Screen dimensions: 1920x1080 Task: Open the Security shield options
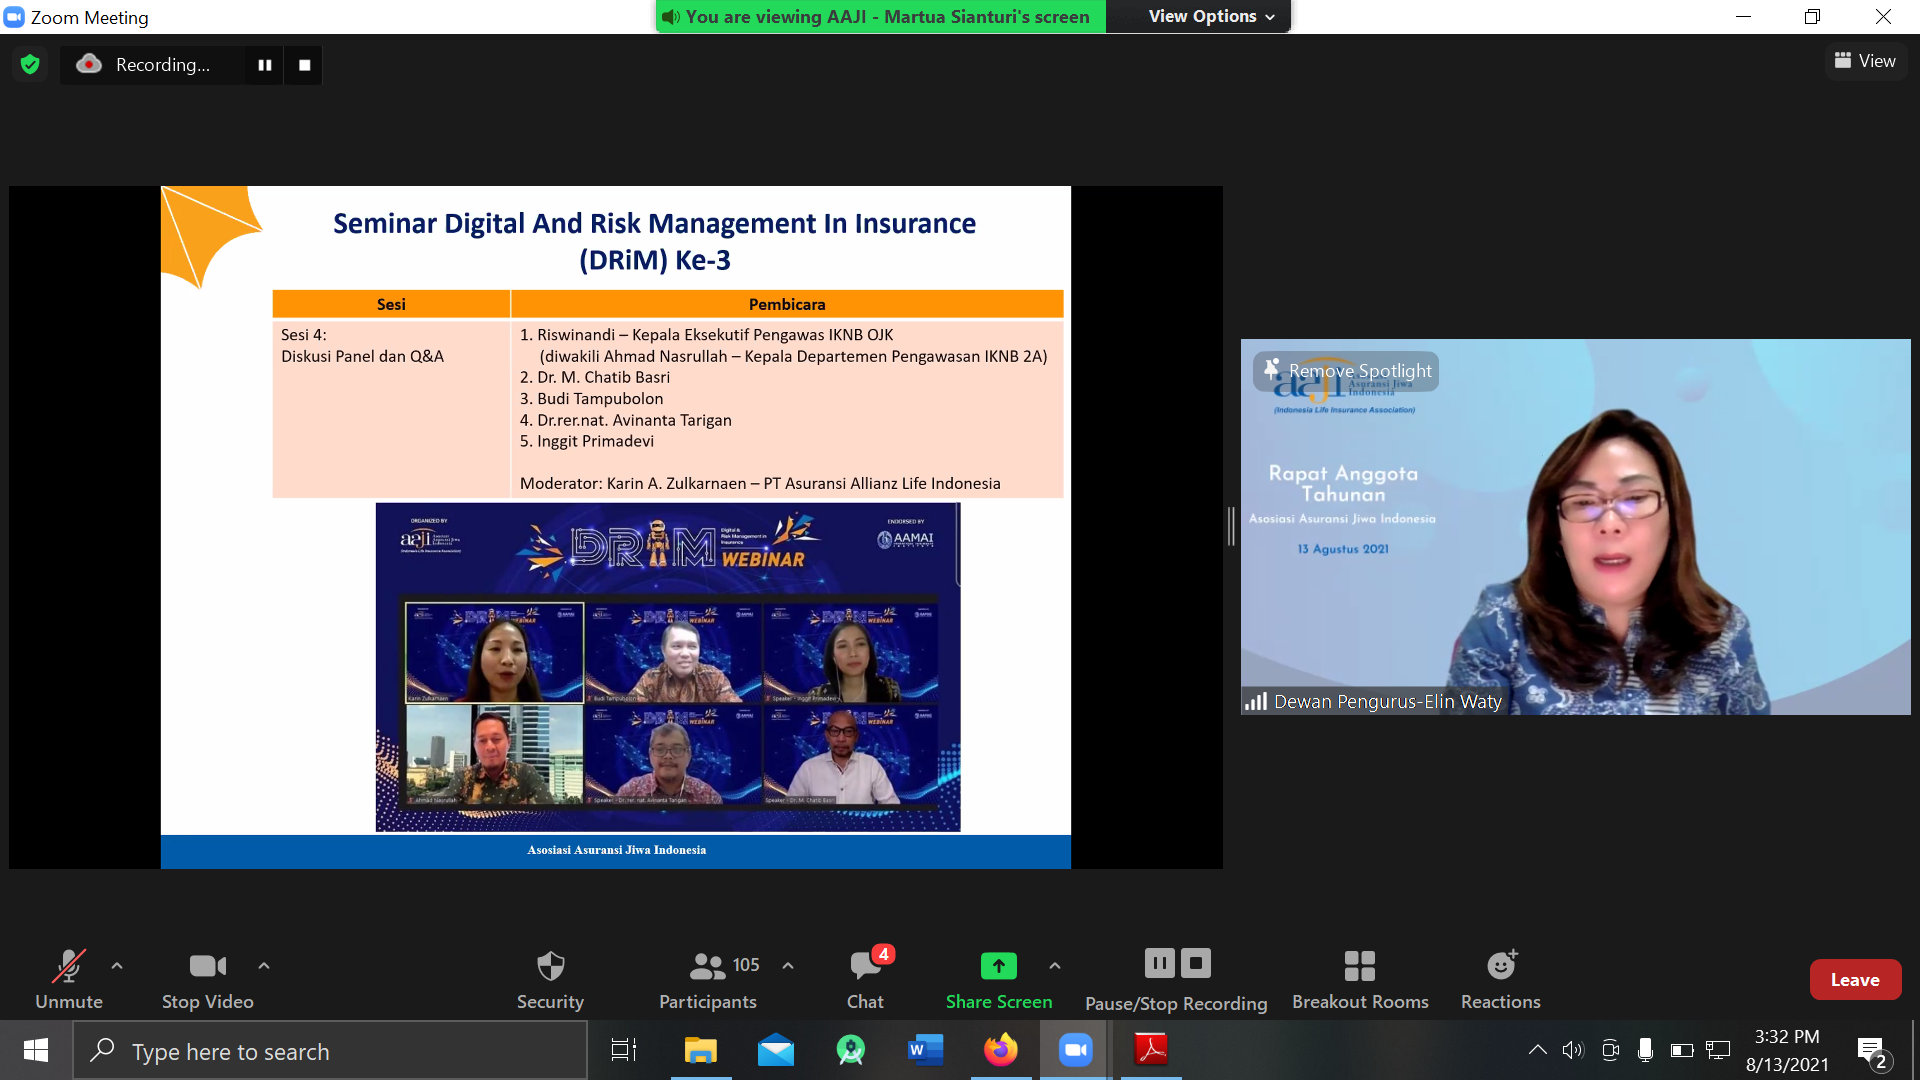(550, 980)
